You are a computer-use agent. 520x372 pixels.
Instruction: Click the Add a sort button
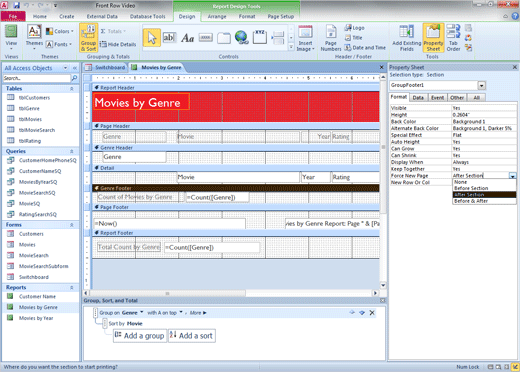pyautogui.click(x=192, y=336)
